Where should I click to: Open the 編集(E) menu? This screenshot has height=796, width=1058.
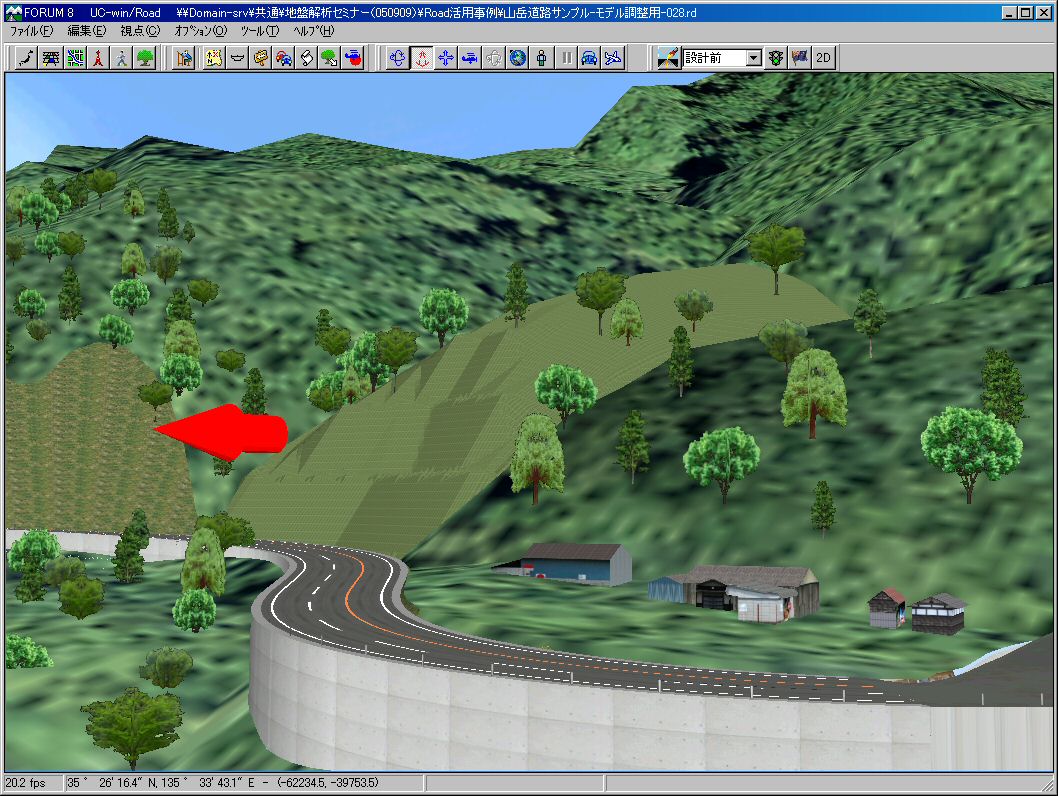point(87,31)
